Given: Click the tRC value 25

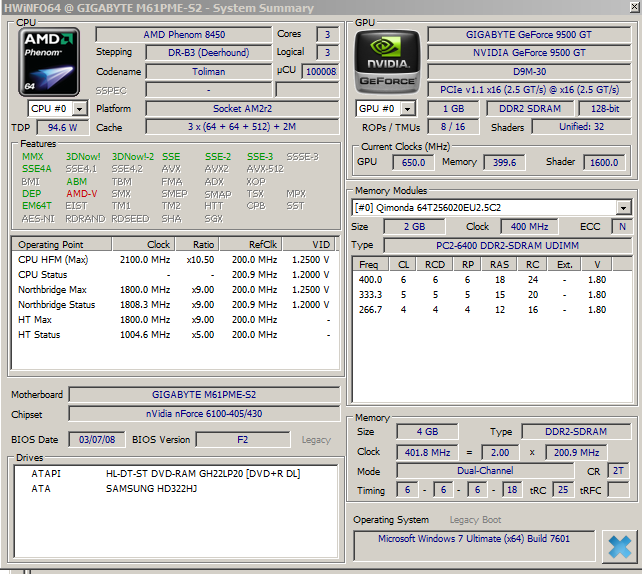Looking at the screenshot, I should click(x=563, y=490).
